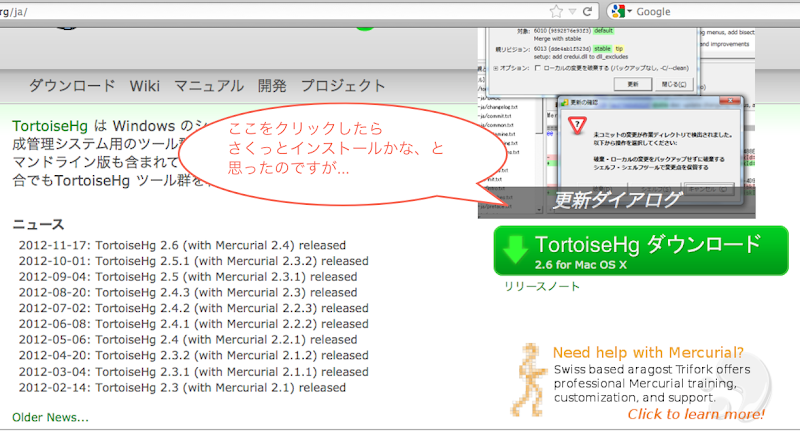The width and height of the screenshot is (800, 431).
Task: Select the 2012-09-04 TortoiseHg 2.5 news entry
Action: 188,277
